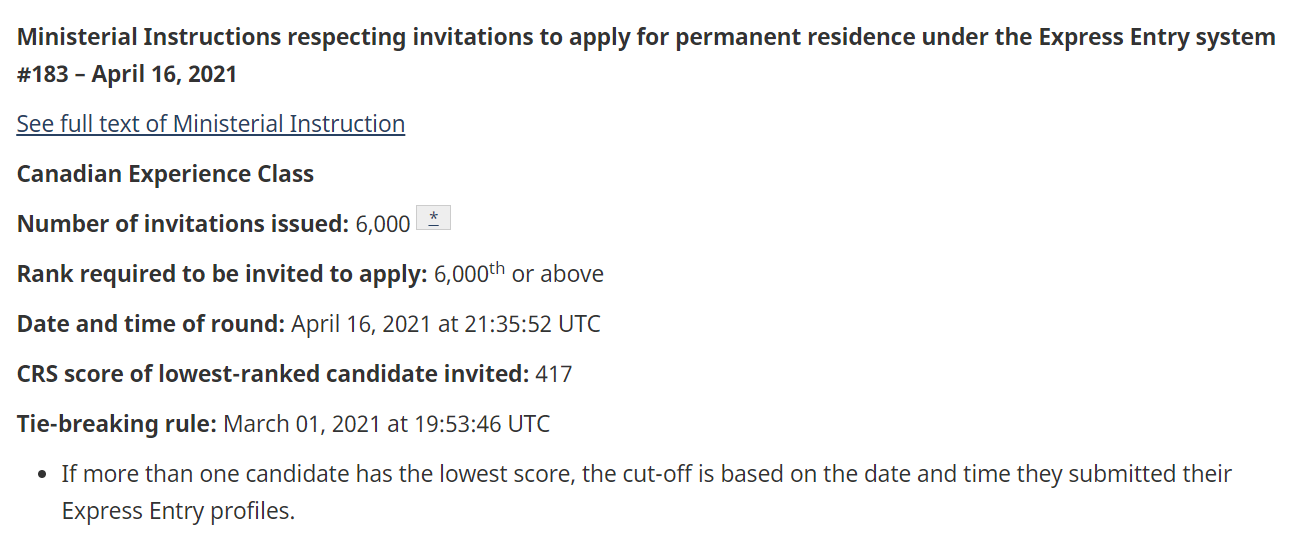Click the 'Express Entry profiles.' closing line
Screen dimensions: 1301x541
[178, 511]
